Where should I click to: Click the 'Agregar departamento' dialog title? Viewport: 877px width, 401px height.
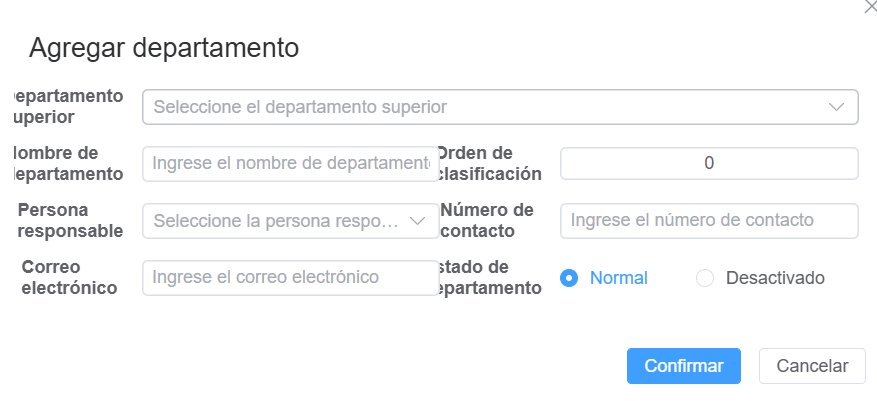(x=164, y=47)
